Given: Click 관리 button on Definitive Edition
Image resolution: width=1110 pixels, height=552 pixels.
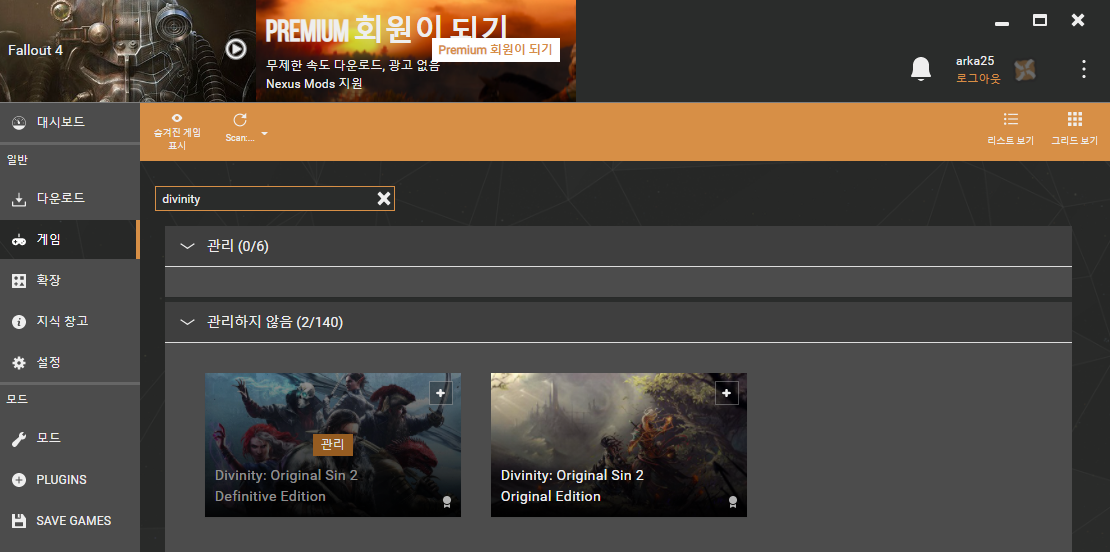Looking at the screenshot, I should coord(333,444).
